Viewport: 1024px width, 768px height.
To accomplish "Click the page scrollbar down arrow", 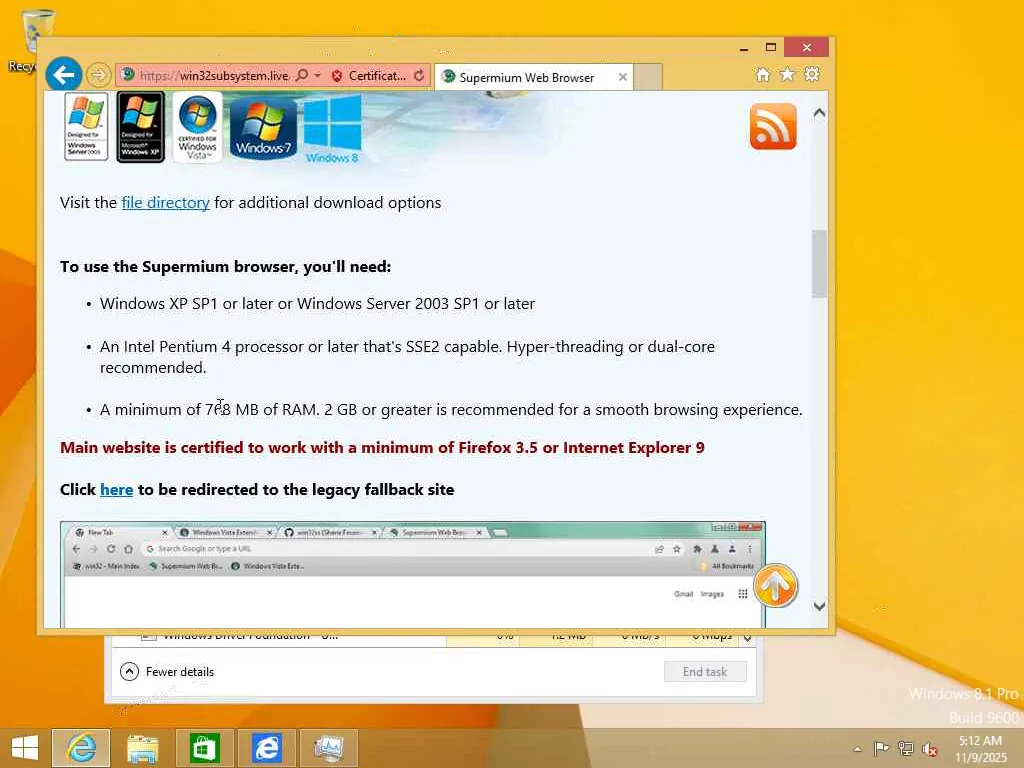I will point(820,606).
